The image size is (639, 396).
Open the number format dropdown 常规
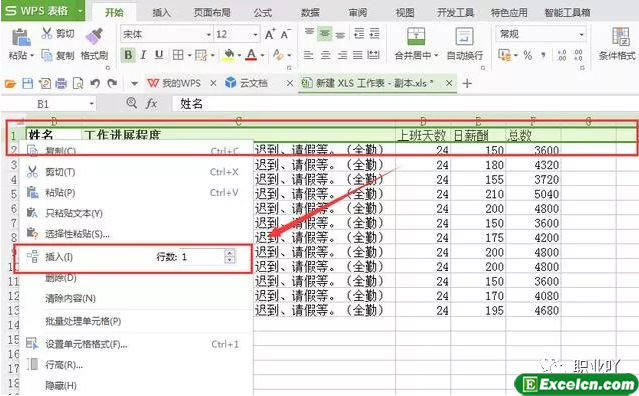coord(582,35)
